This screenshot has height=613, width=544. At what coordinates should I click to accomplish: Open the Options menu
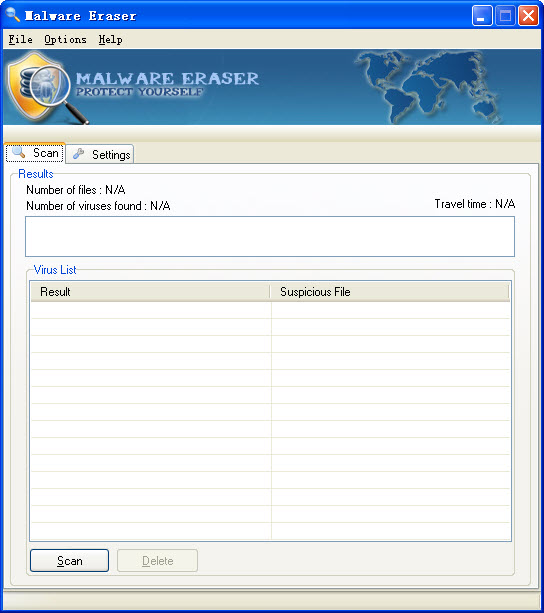[x=65, y=39]
